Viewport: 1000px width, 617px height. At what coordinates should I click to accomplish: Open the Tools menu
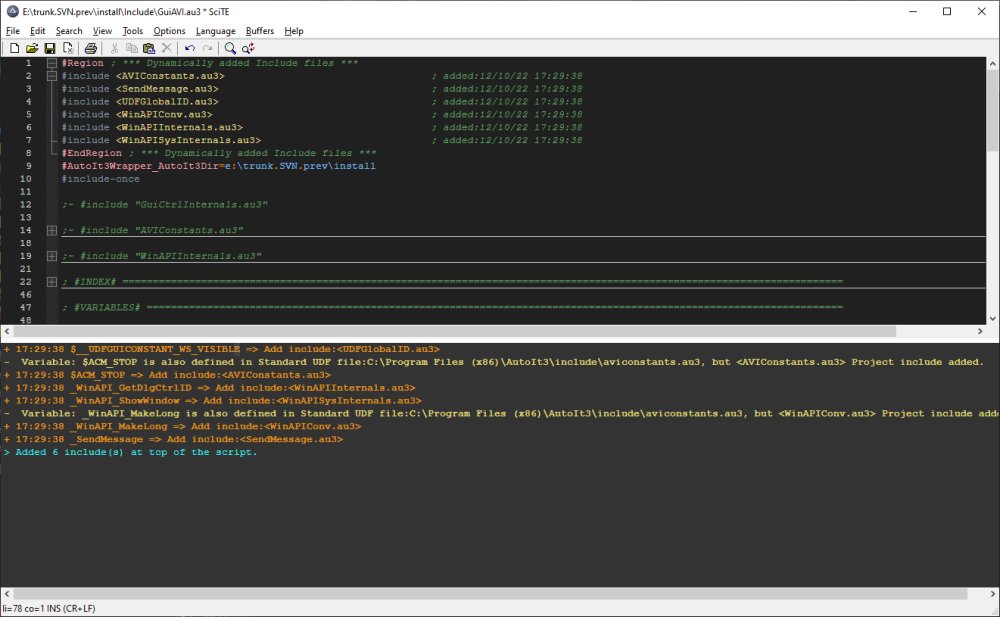click(133, 31)
